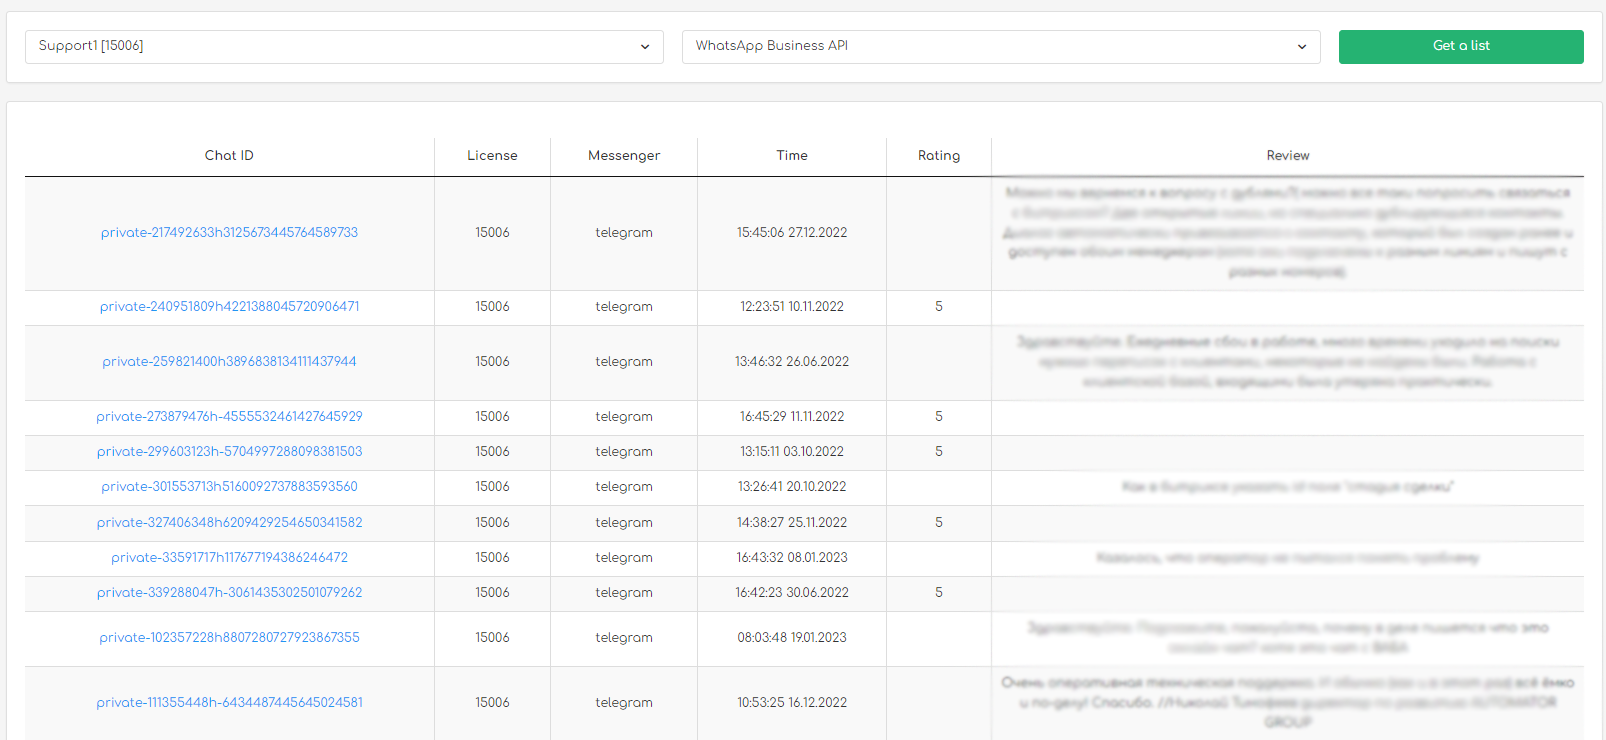Viewport: 1606px width, 740px height.
Task: Select chat private-299603123h-5704997288098381503
Action: coord(229,452)
